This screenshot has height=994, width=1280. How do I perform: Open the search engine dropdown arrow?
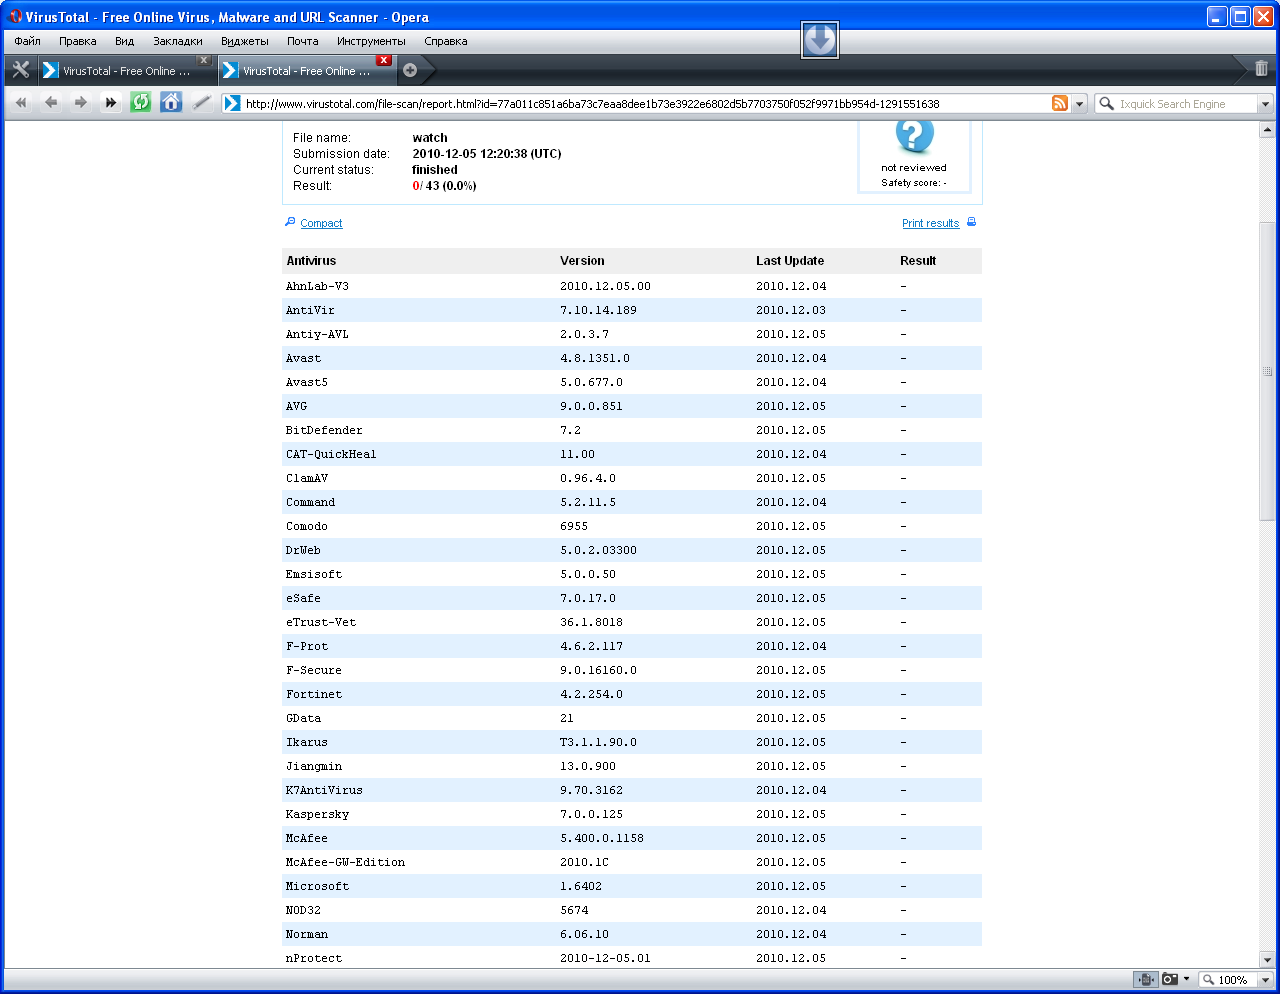tap(1265, 104)
